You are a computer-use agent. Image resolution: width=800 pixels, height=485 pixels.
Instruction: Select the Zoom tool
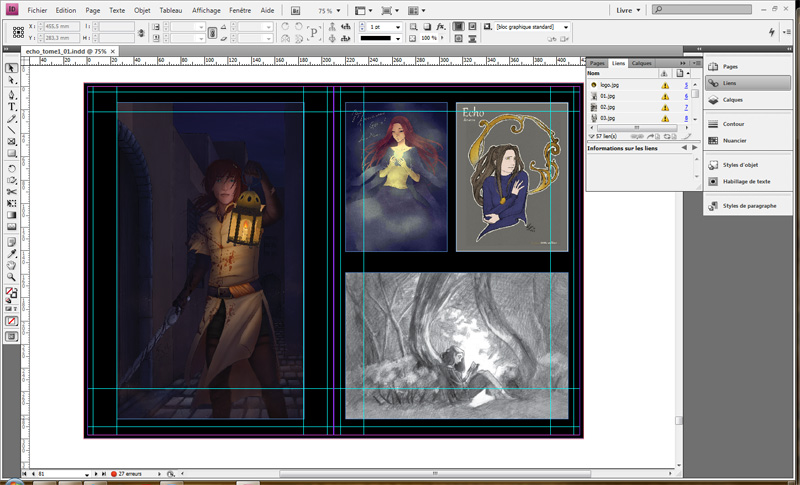point(11,277)
